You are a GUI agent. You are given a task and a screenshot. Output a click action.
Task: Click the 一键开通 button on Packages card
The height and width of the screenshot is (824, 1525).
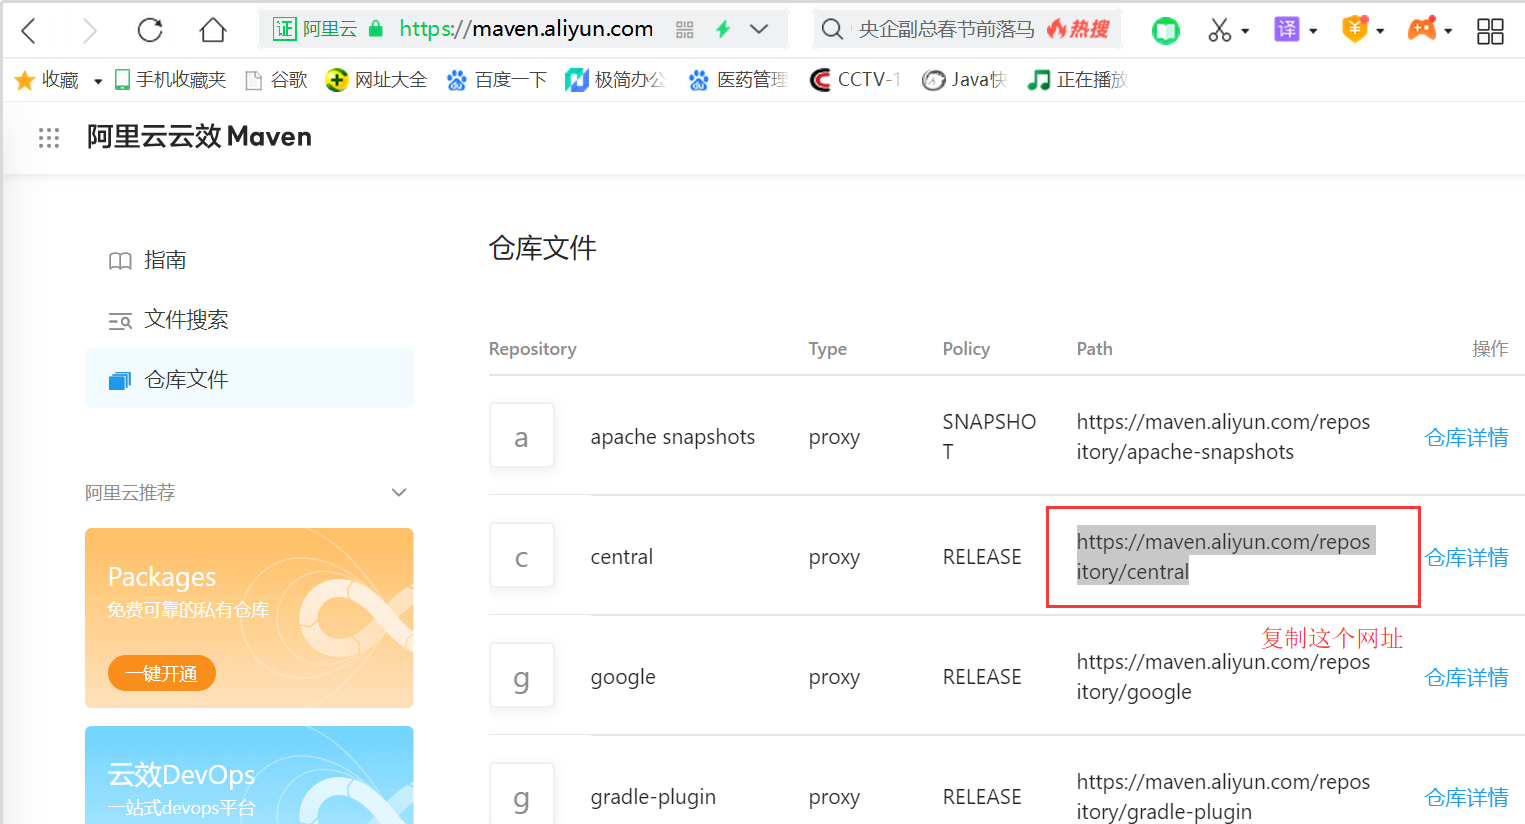coord(162,674)
